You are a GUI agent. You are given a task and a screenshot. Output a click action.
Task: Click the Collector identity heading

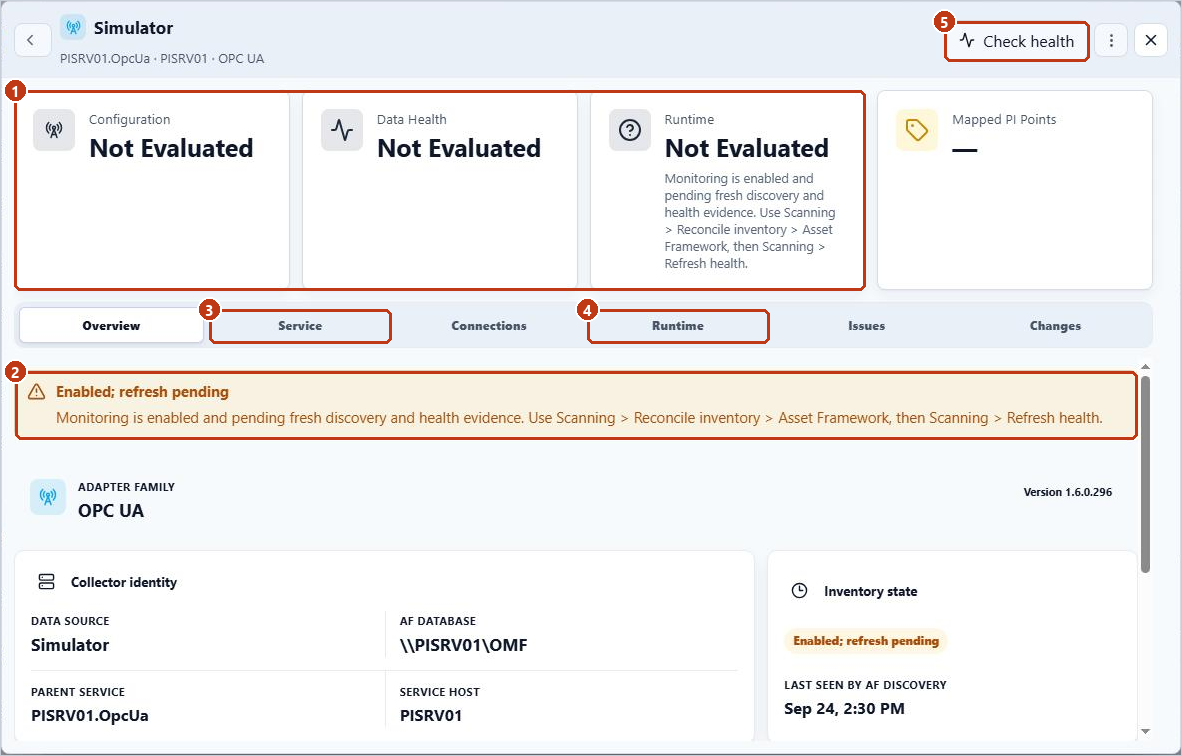[x=124, y=583]
